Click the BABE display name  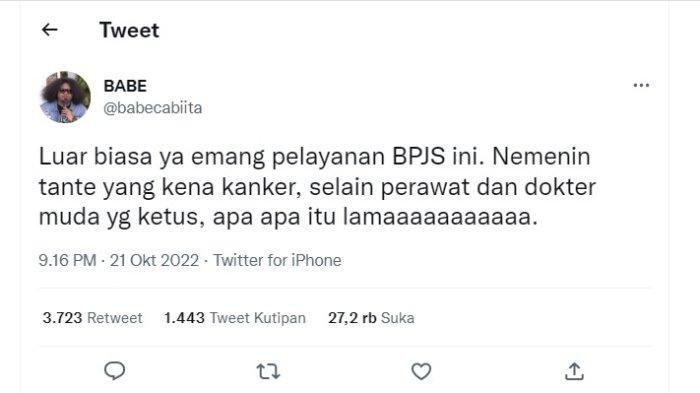(x=125, y=86)
